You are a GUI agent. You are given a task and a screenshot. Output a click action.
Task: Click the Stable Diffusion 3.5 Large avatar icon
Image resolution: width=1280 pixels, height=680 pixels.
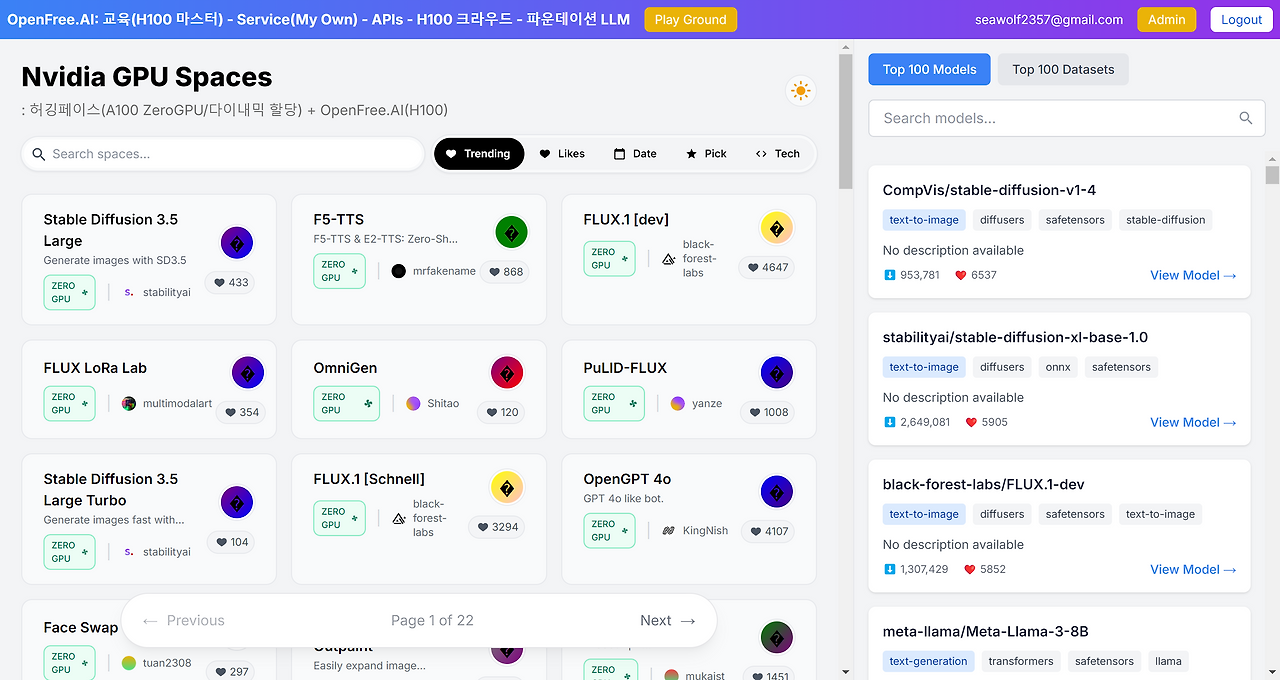point(237,243)
